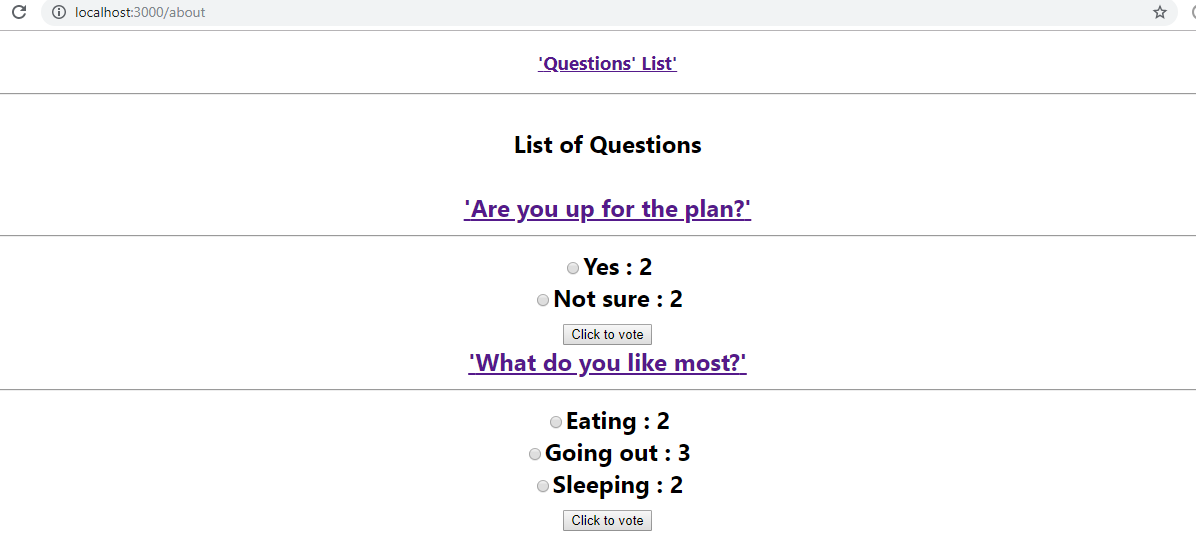Pick the Sleeping radio button
The height and width of the screenshot is (538, 1196).
click(543, 486)
